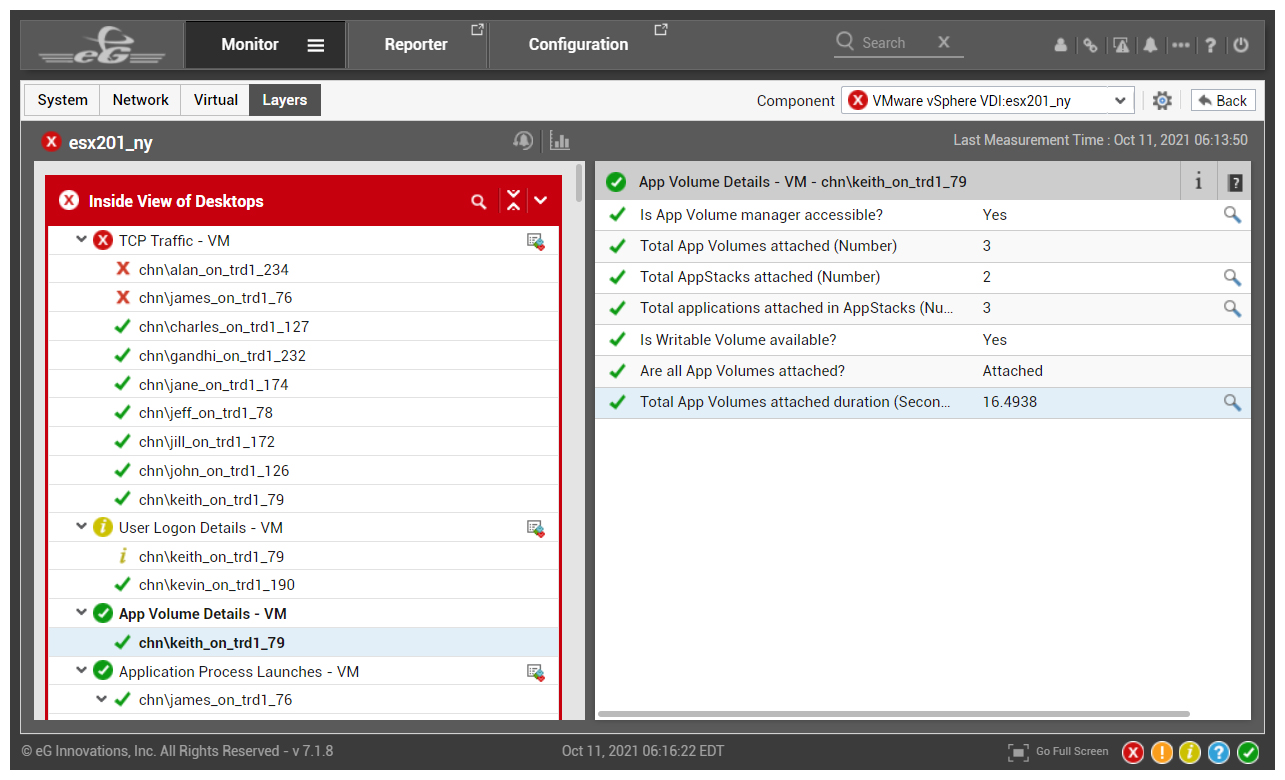Select chn\jeff_on_trd1_78 tree item
Screen dimensions: 1285x780
tap(206, 413)
